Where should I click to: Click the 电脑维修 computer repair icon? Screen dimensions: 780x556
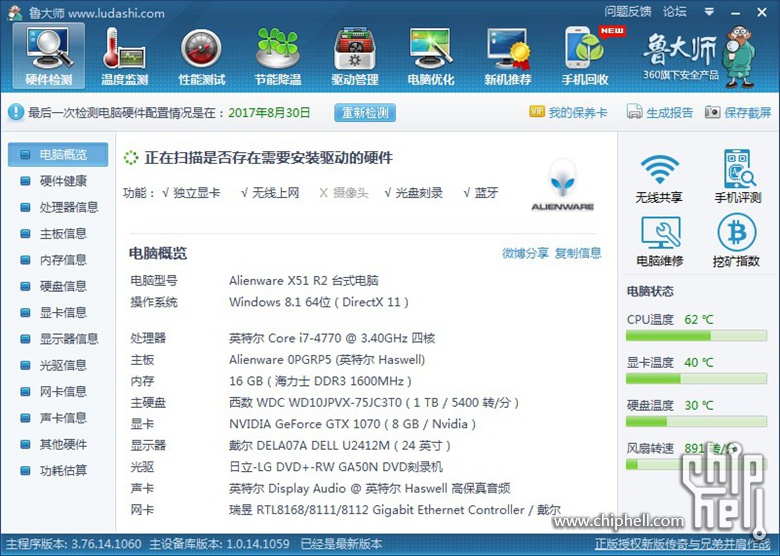click(659, 241)
